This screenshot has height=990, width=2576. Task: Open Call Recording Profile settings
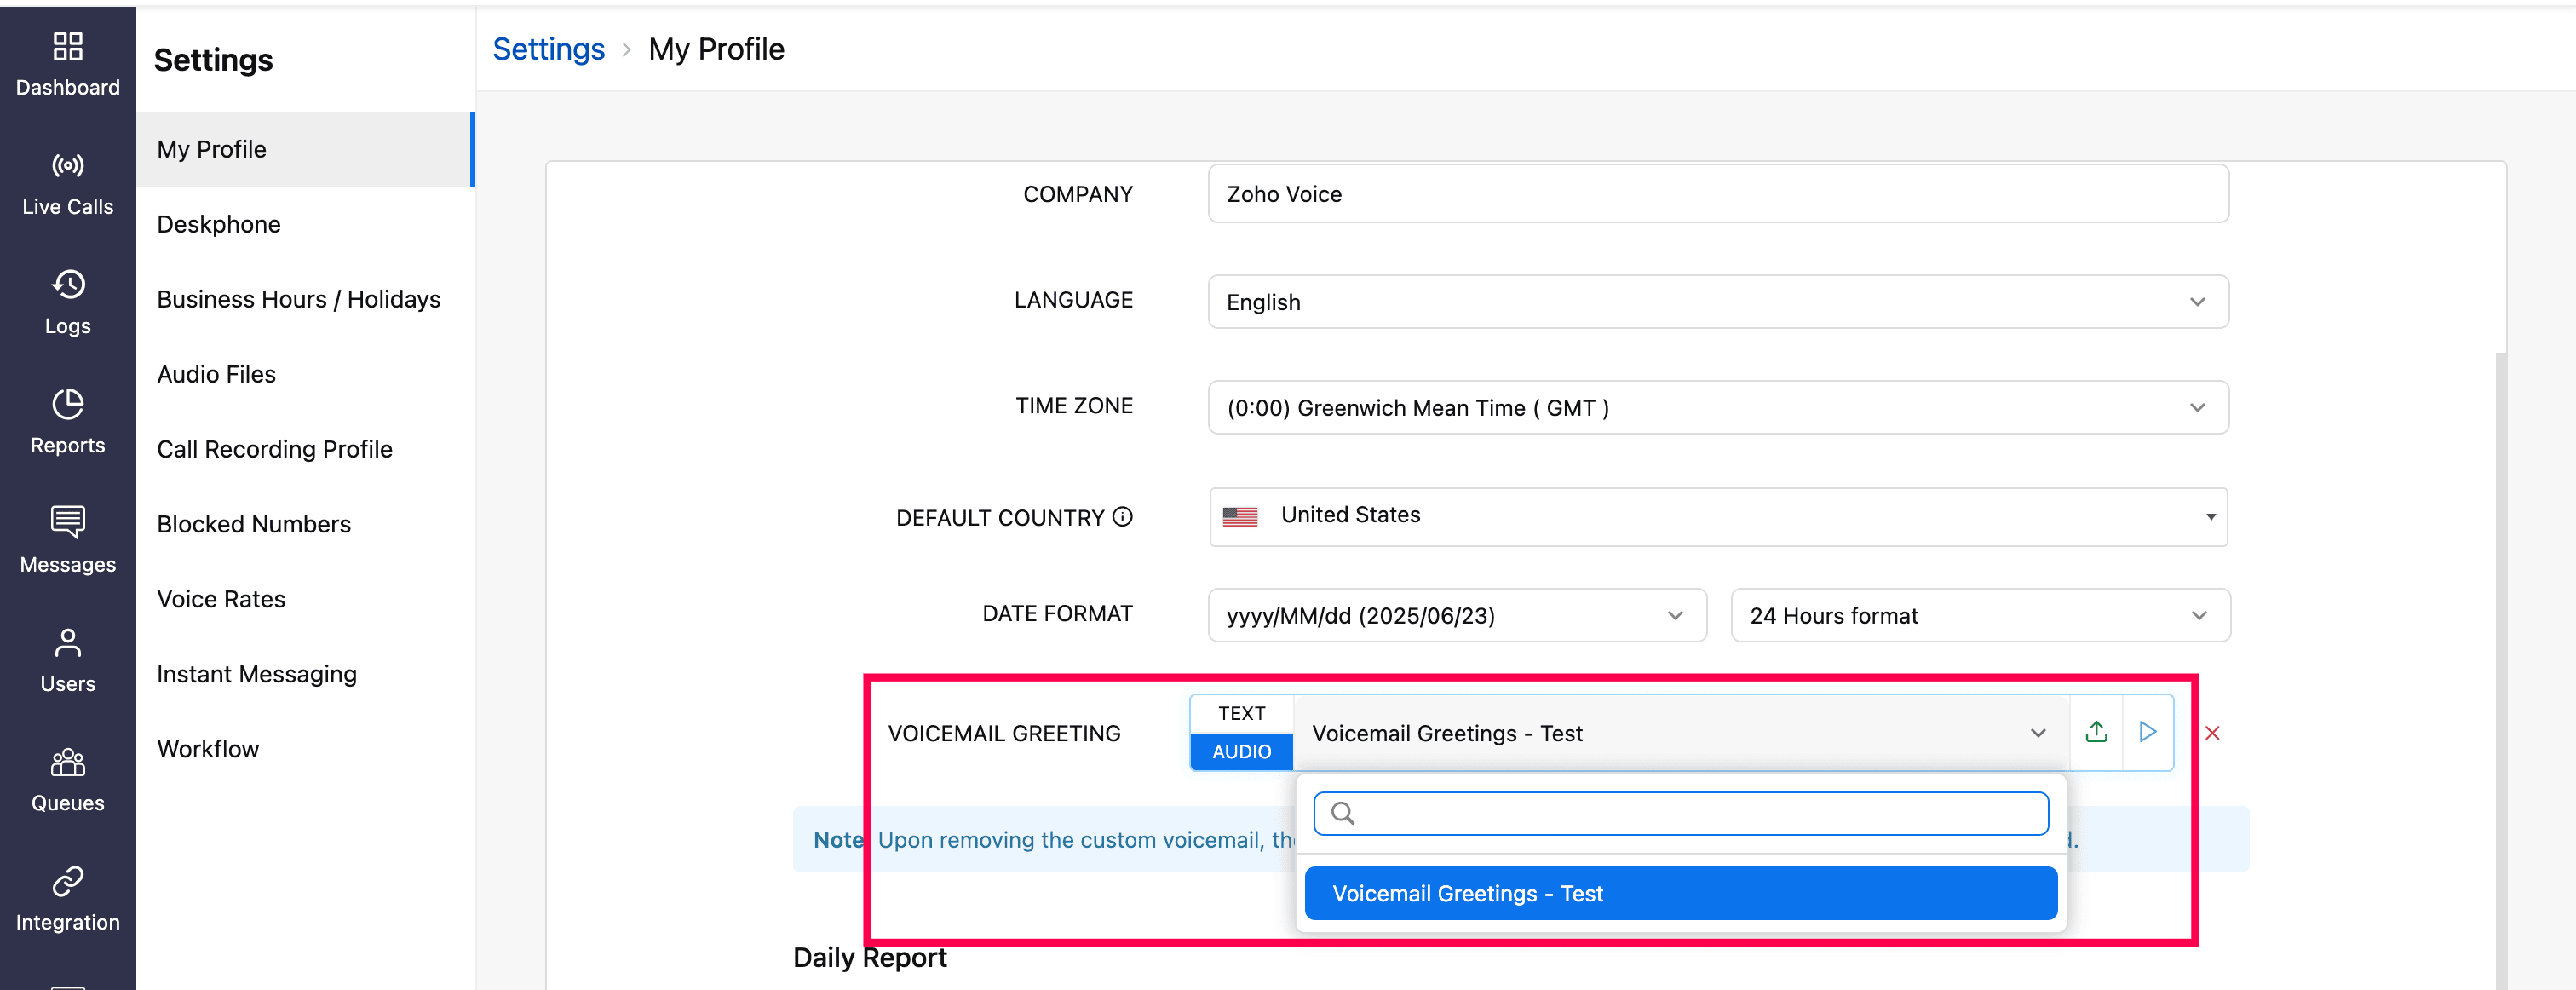[274, 449]
